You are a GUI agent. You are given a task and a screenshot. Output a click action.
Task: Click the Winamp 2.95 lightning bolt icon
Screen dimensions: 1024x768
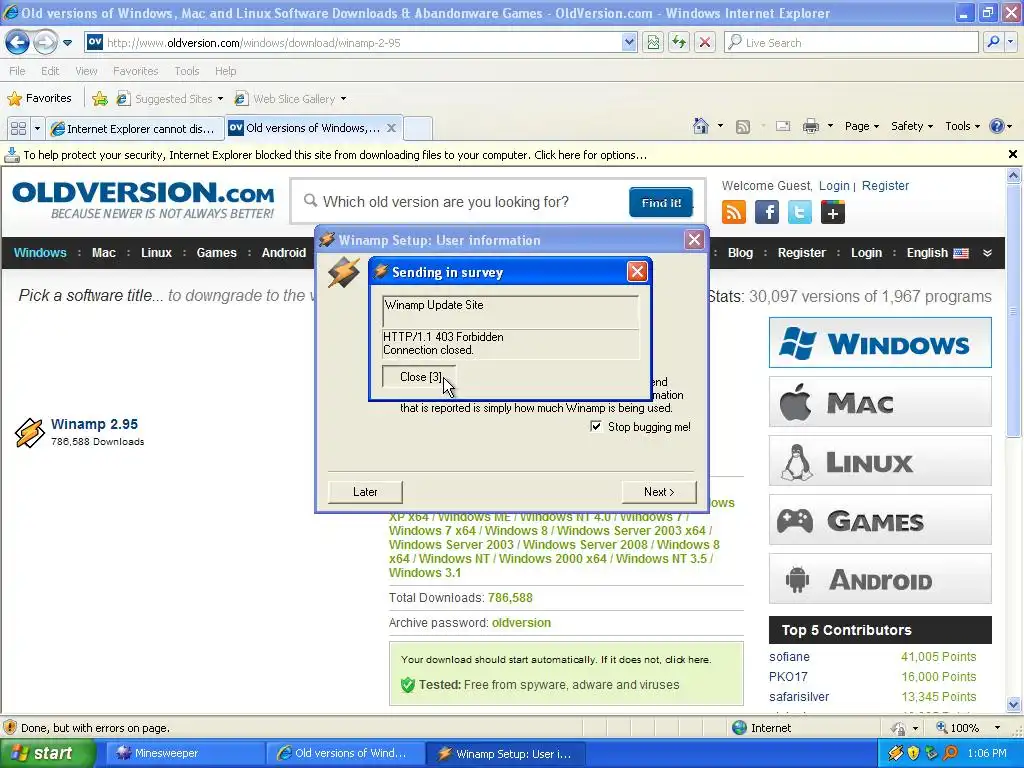click(29, 432)
